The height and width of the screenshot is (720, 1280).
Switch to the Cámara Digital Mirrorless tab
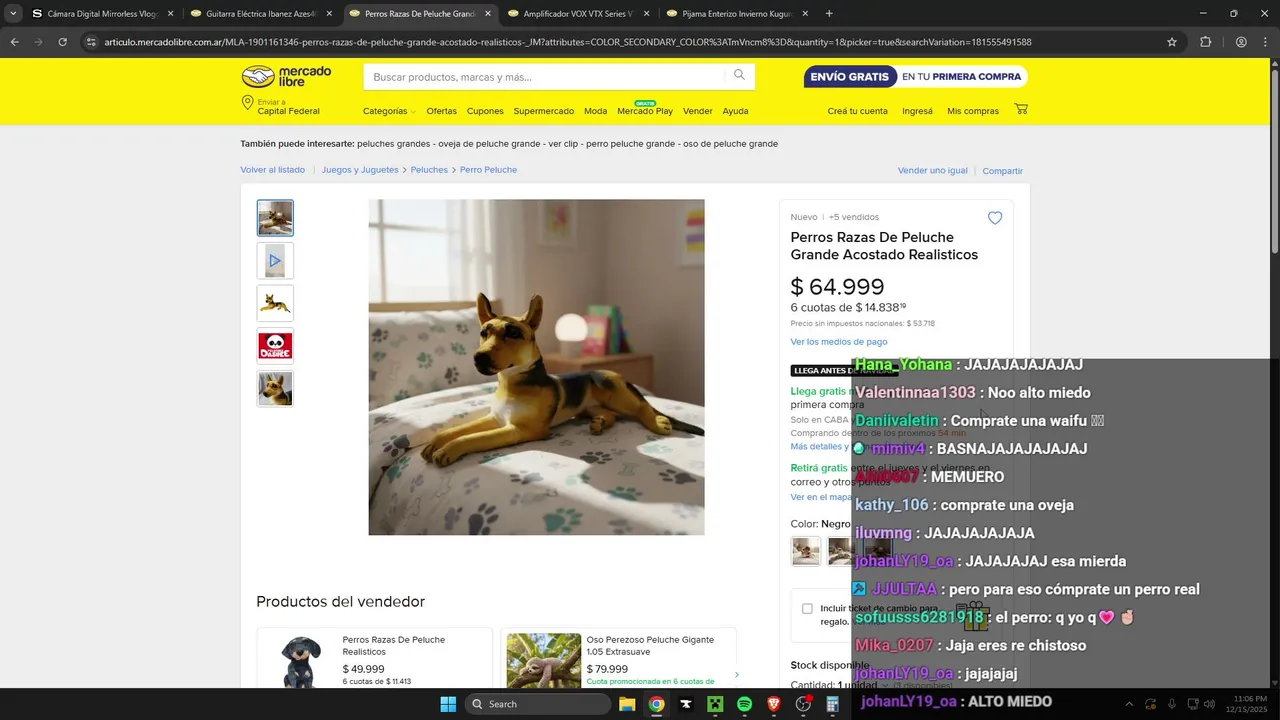[x=103, y=14]
